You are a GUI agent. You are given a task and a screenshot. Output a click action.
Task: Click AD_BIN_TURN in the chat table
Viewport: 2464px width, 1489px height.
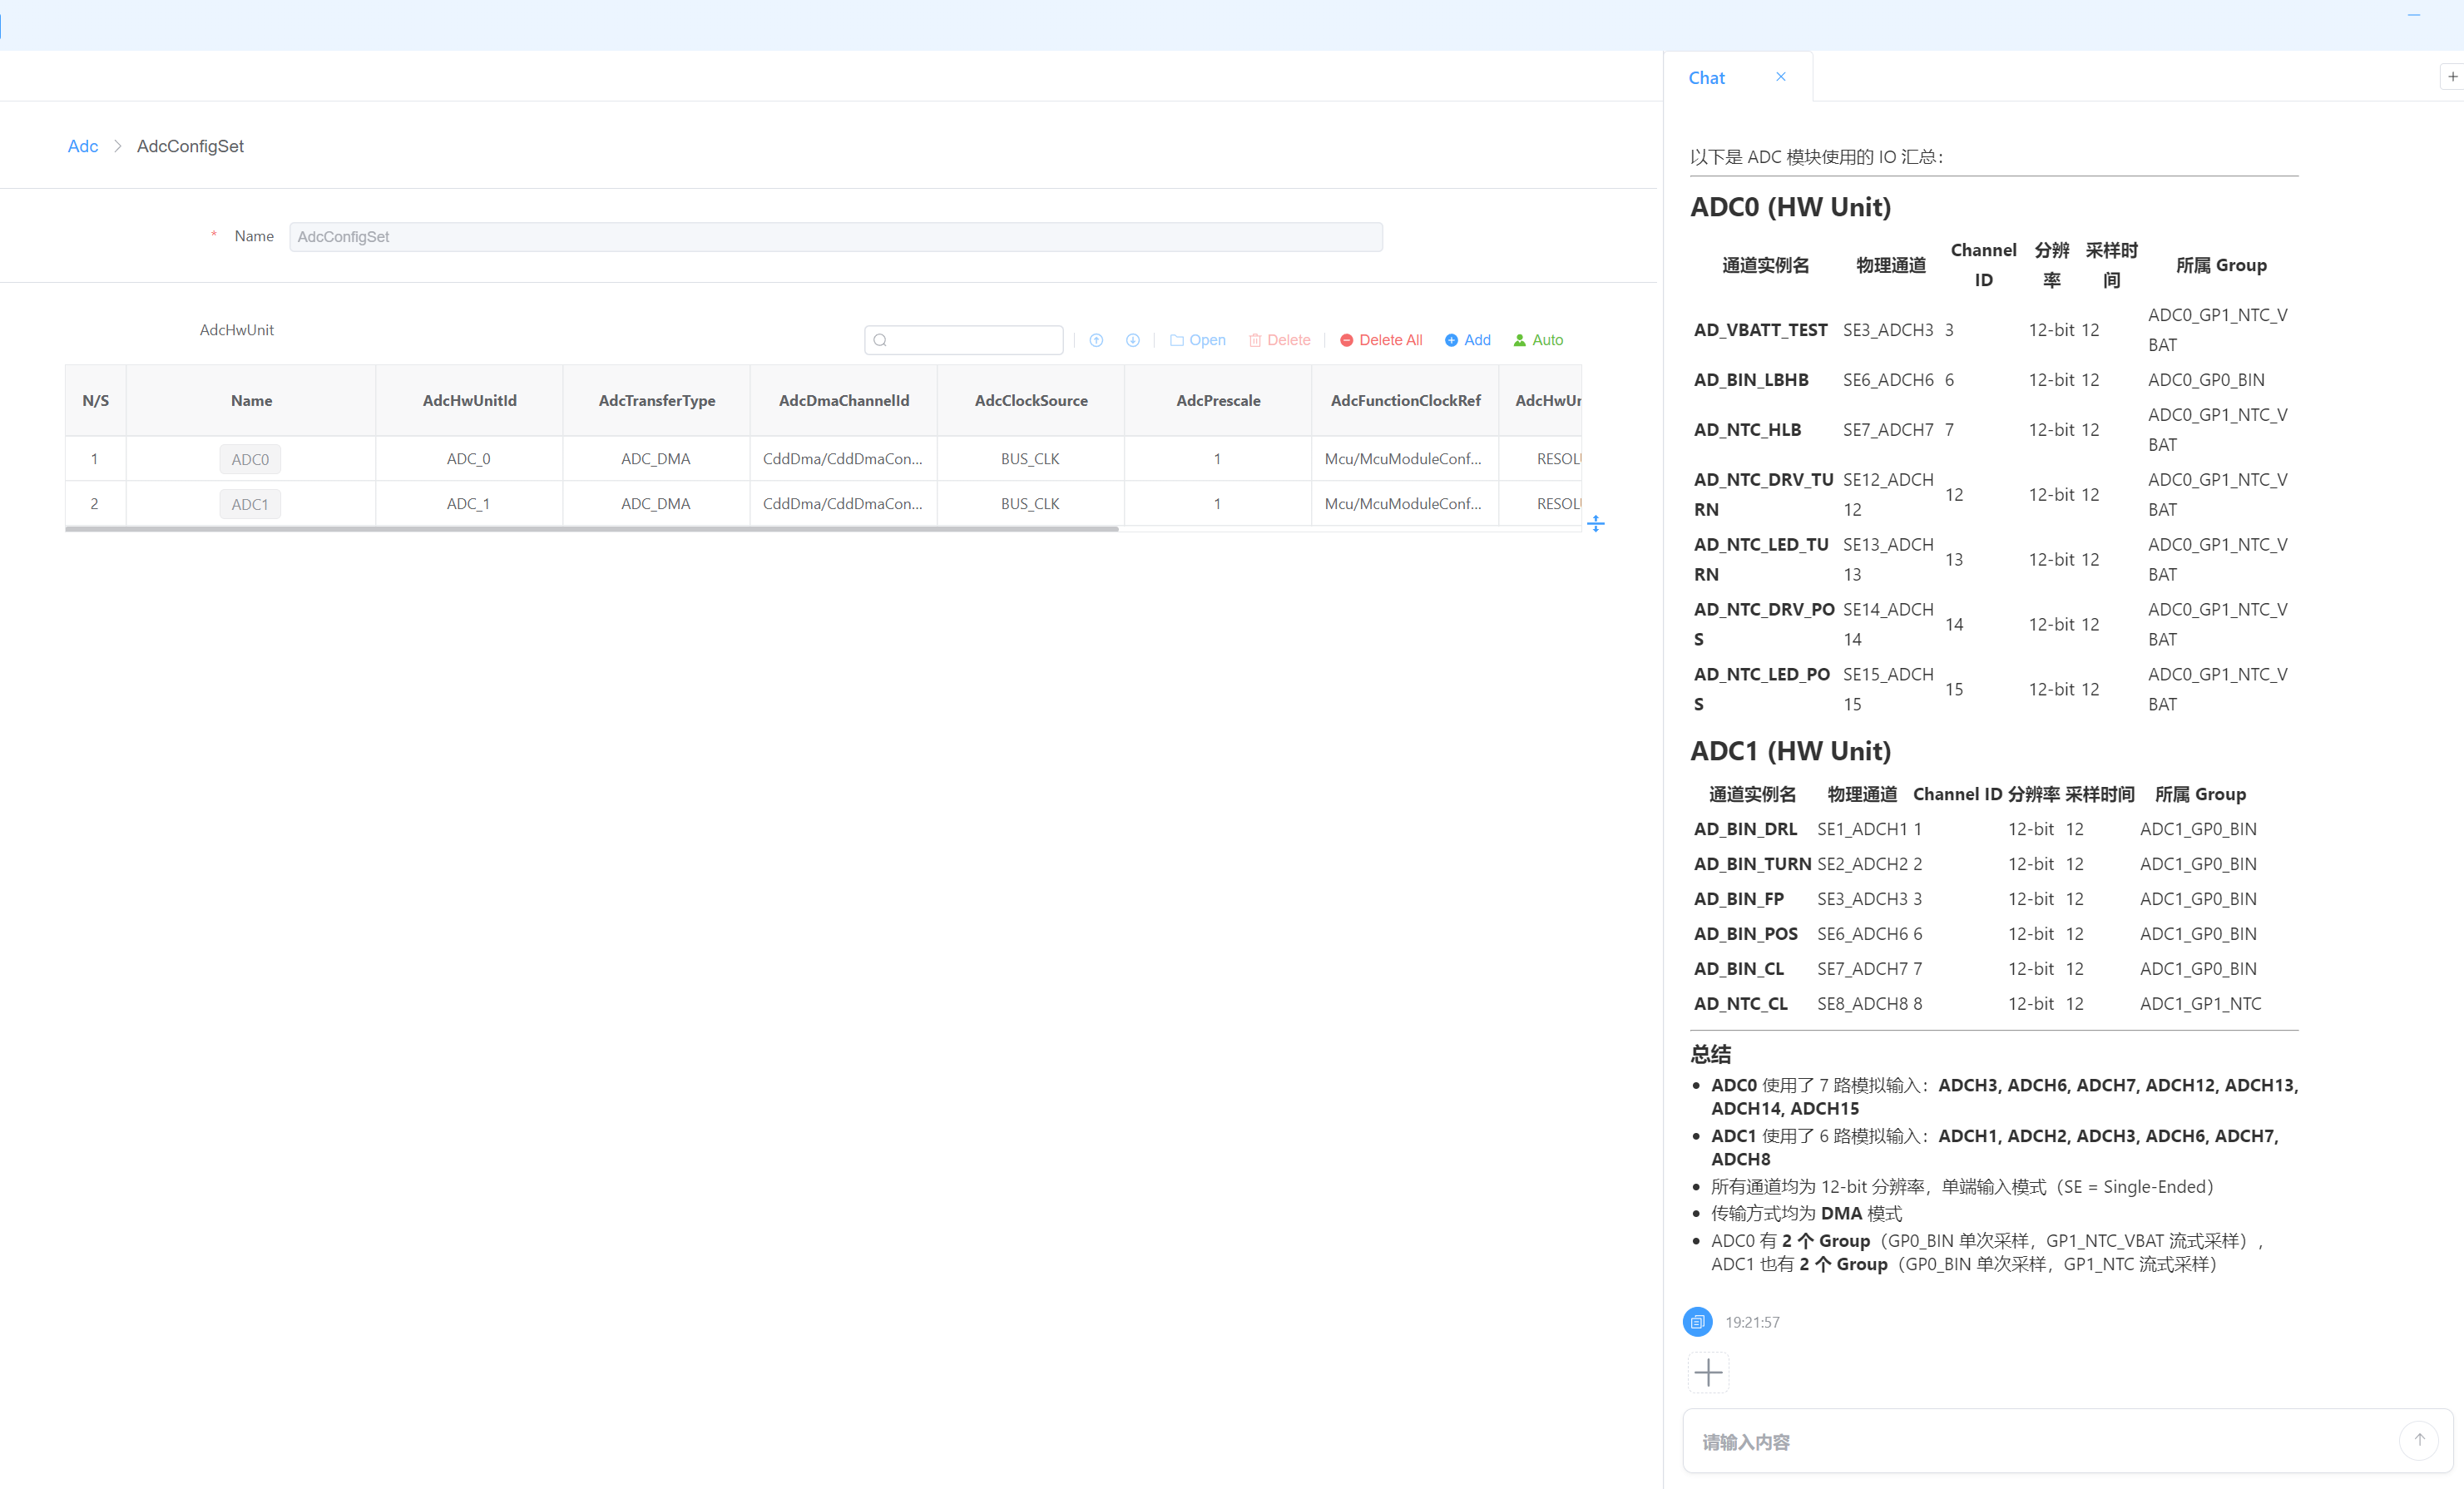click(1752, 864)
